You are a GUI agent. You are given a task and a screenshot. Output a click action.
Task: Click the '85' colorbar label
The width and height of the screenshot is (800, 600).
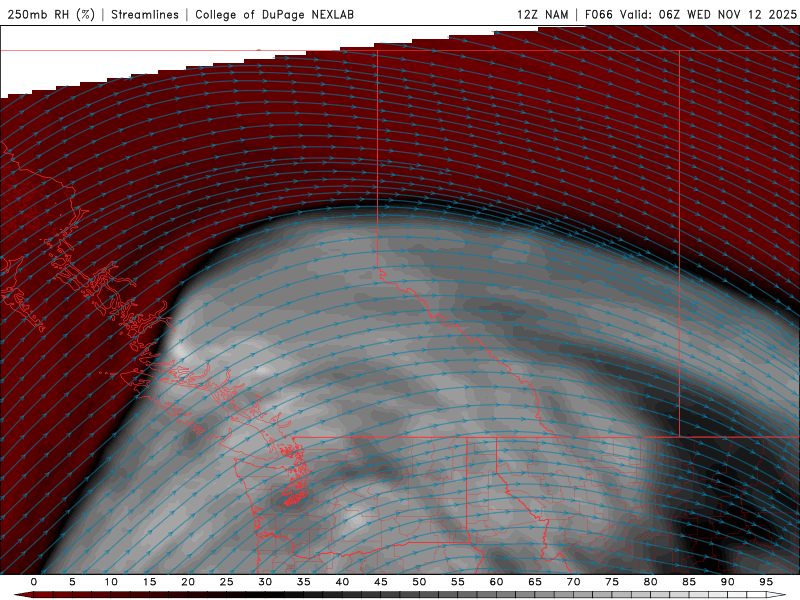click(x=689, y=582)
